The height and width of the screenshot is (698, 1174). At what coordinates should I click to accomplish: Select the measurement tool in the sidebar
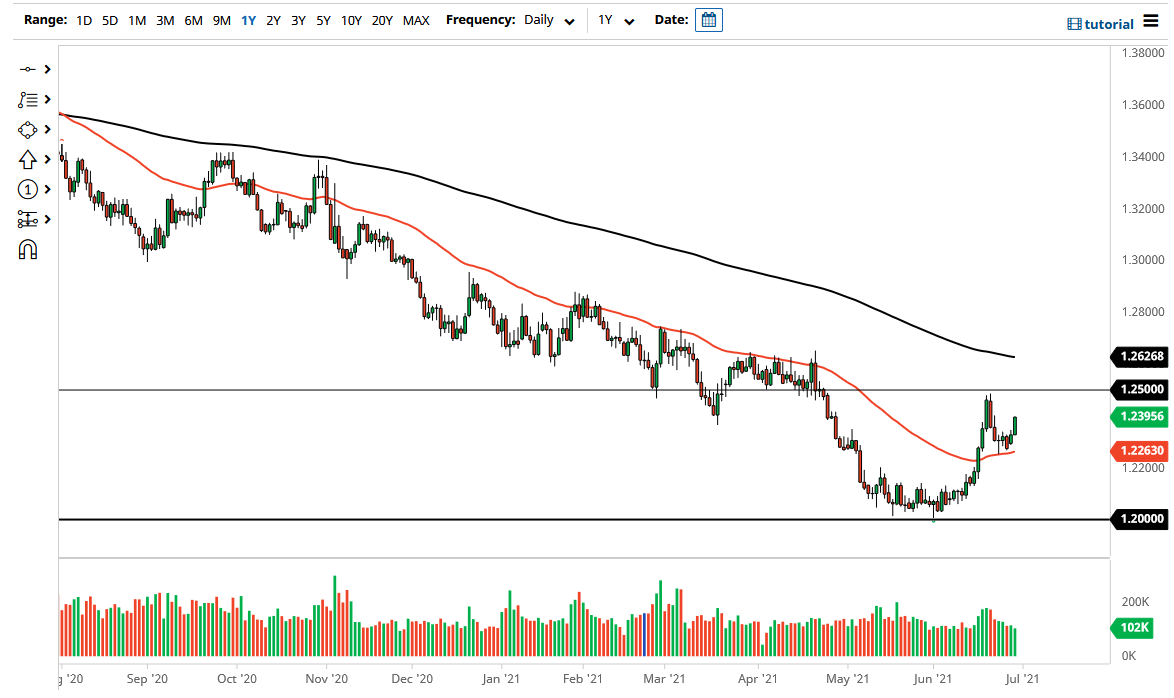(x=28, y=219)
